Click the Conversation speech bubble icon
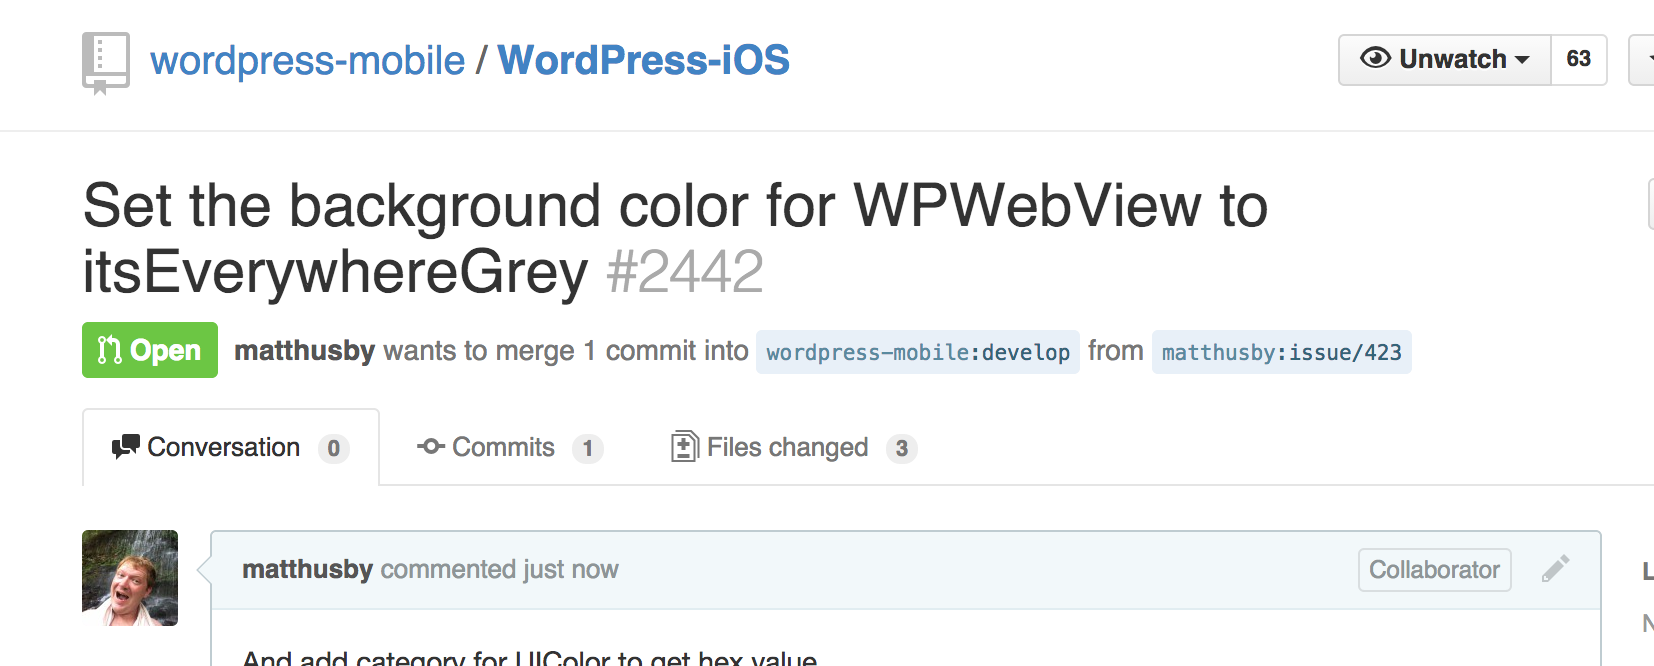The width and height of the screenshot is (1654, 666). pyautogui.click(x=125, y=447)
